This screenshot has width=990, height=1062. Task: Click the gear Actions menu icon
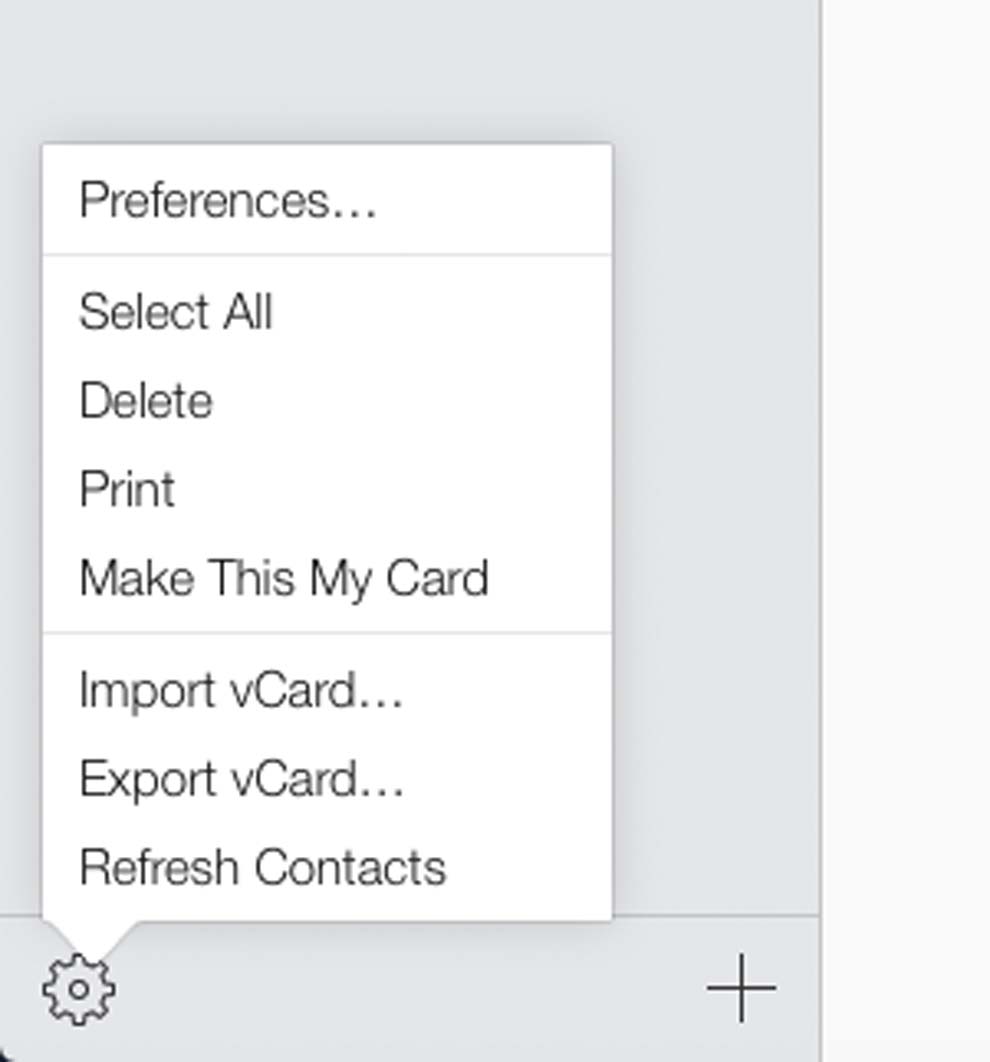tap(79, 989)
